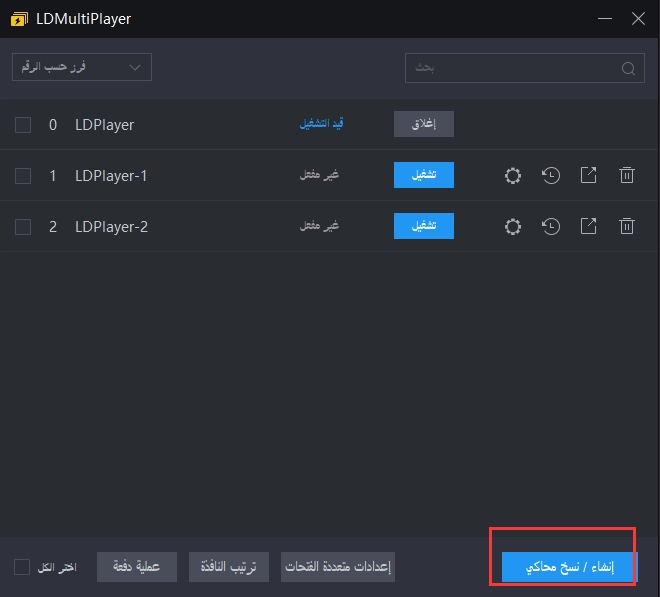The image size is (660, 597).
Task: Tick the checkbox for LDPlayer-1
Action: tap(23, 176)
